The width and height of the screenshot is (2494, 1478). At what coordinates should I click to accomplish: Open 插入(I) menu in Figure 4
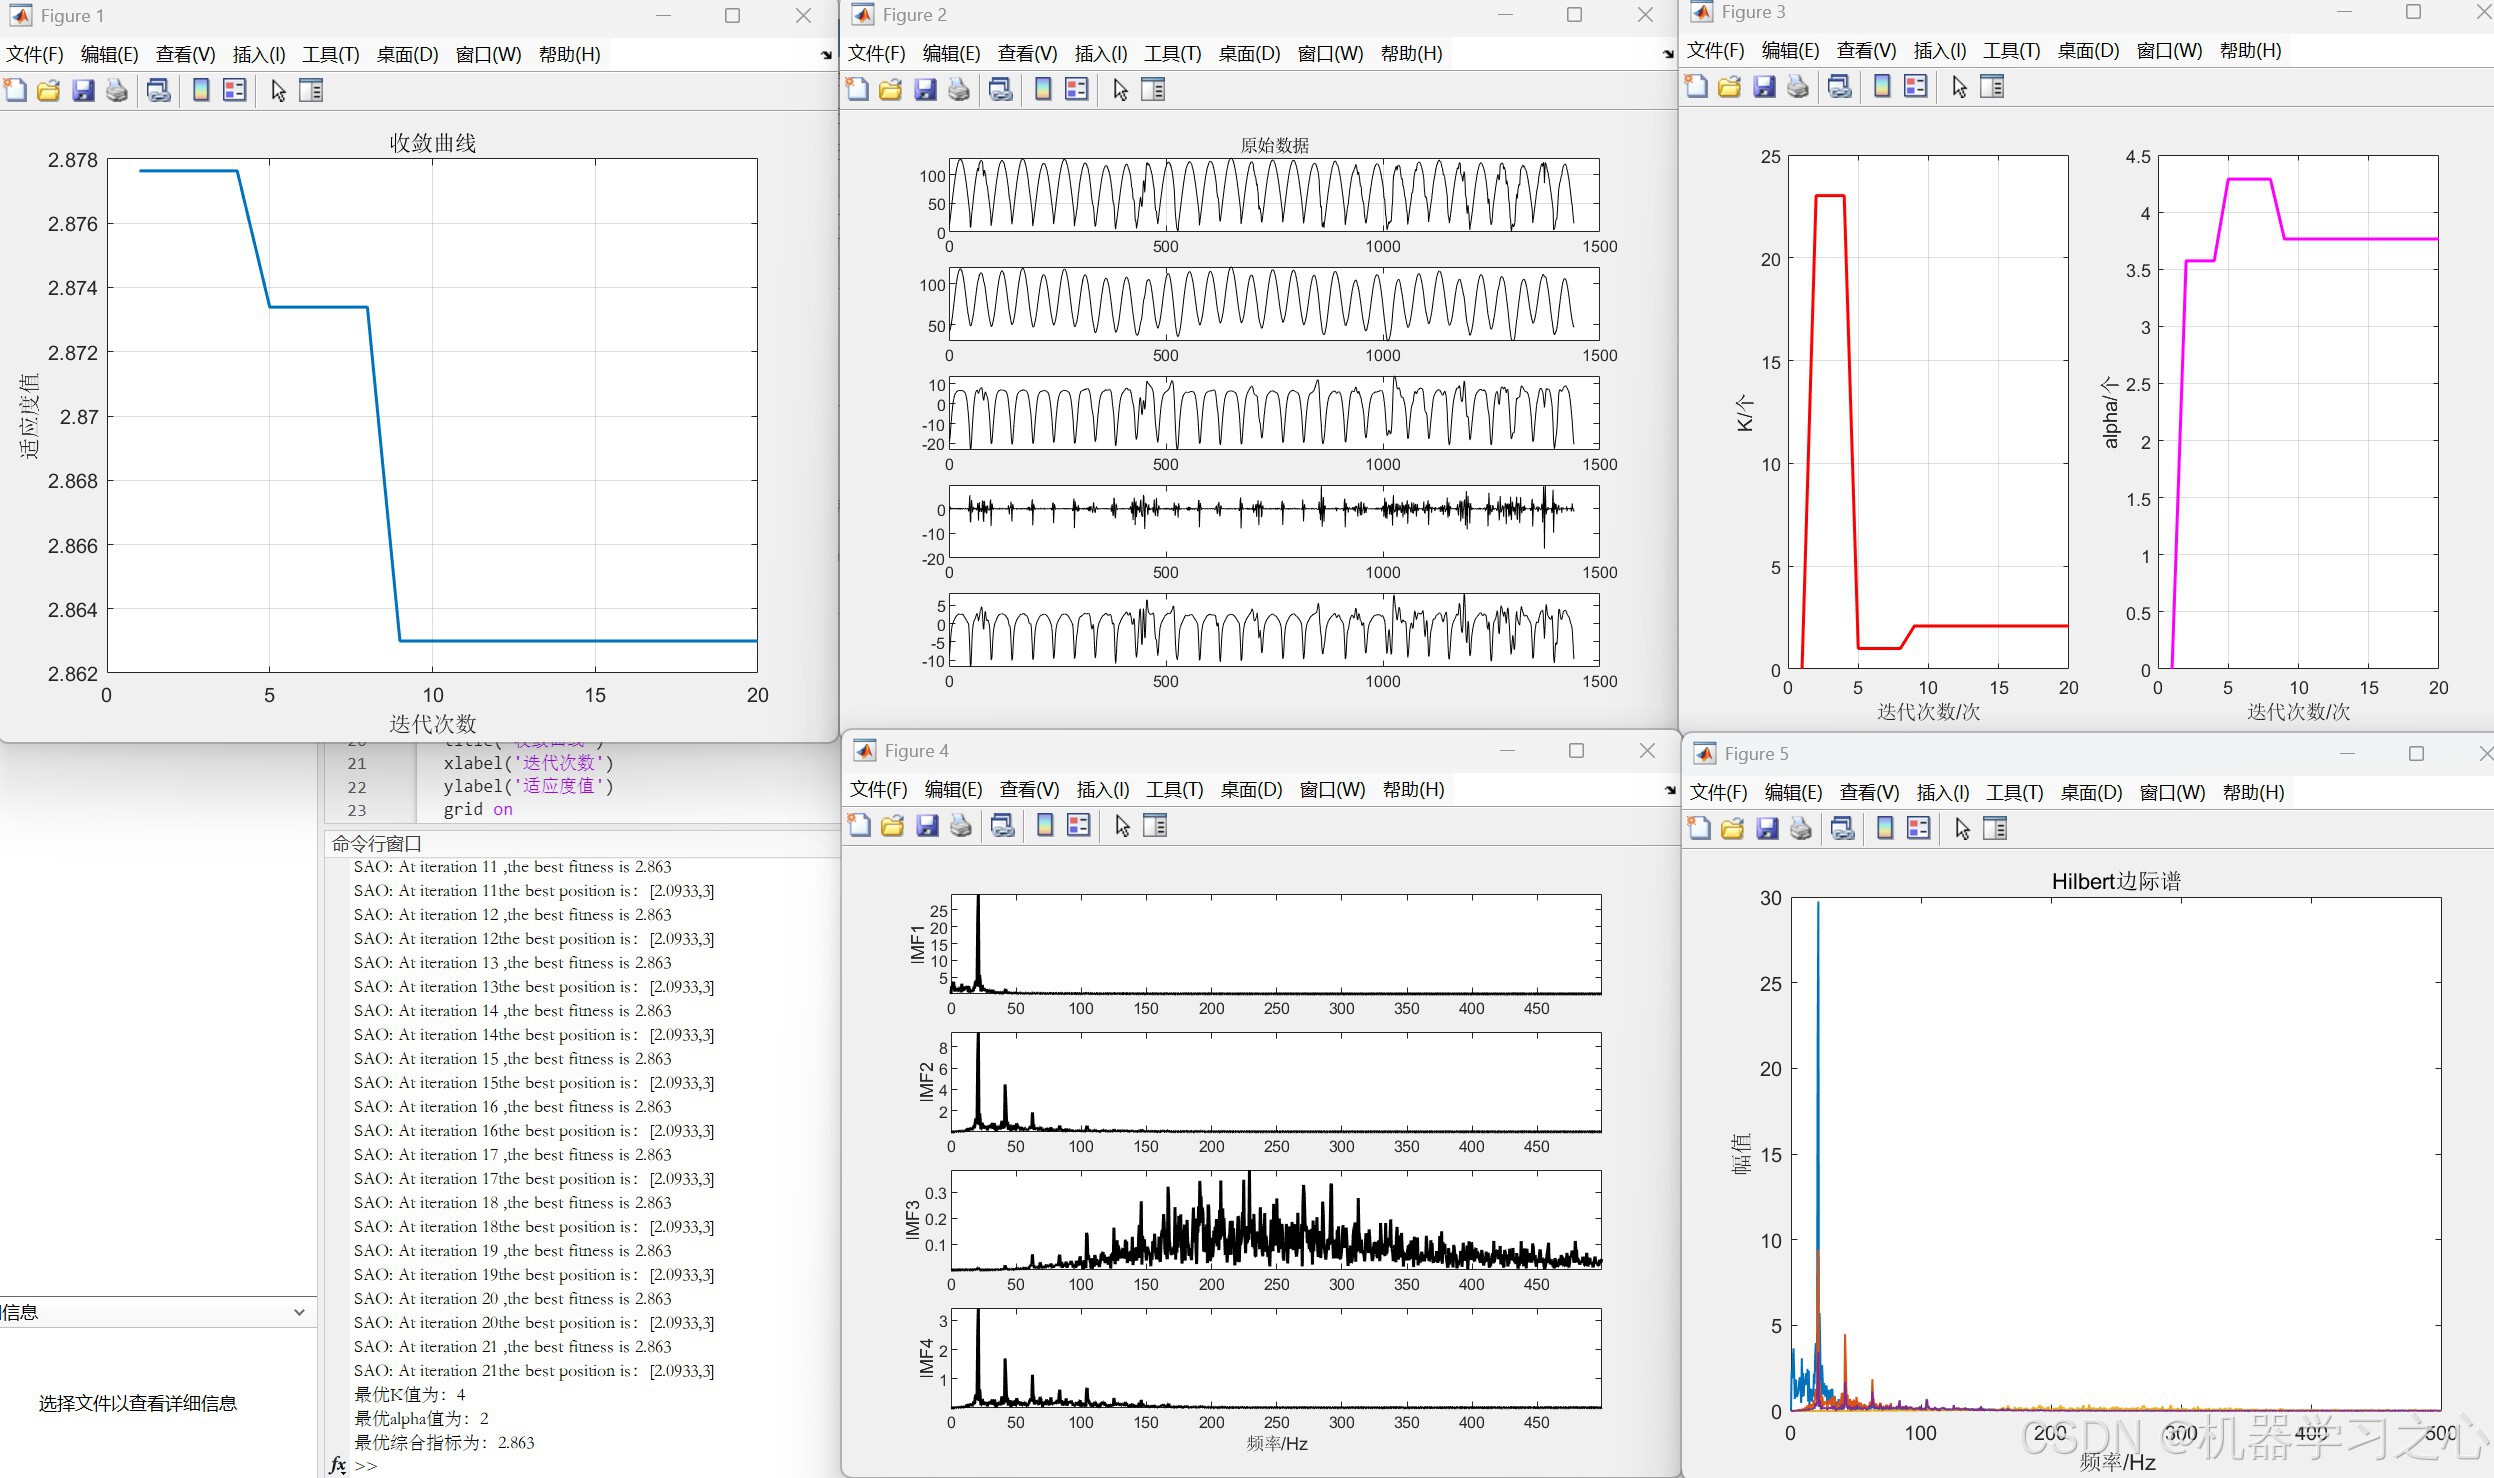(1103, 789)
